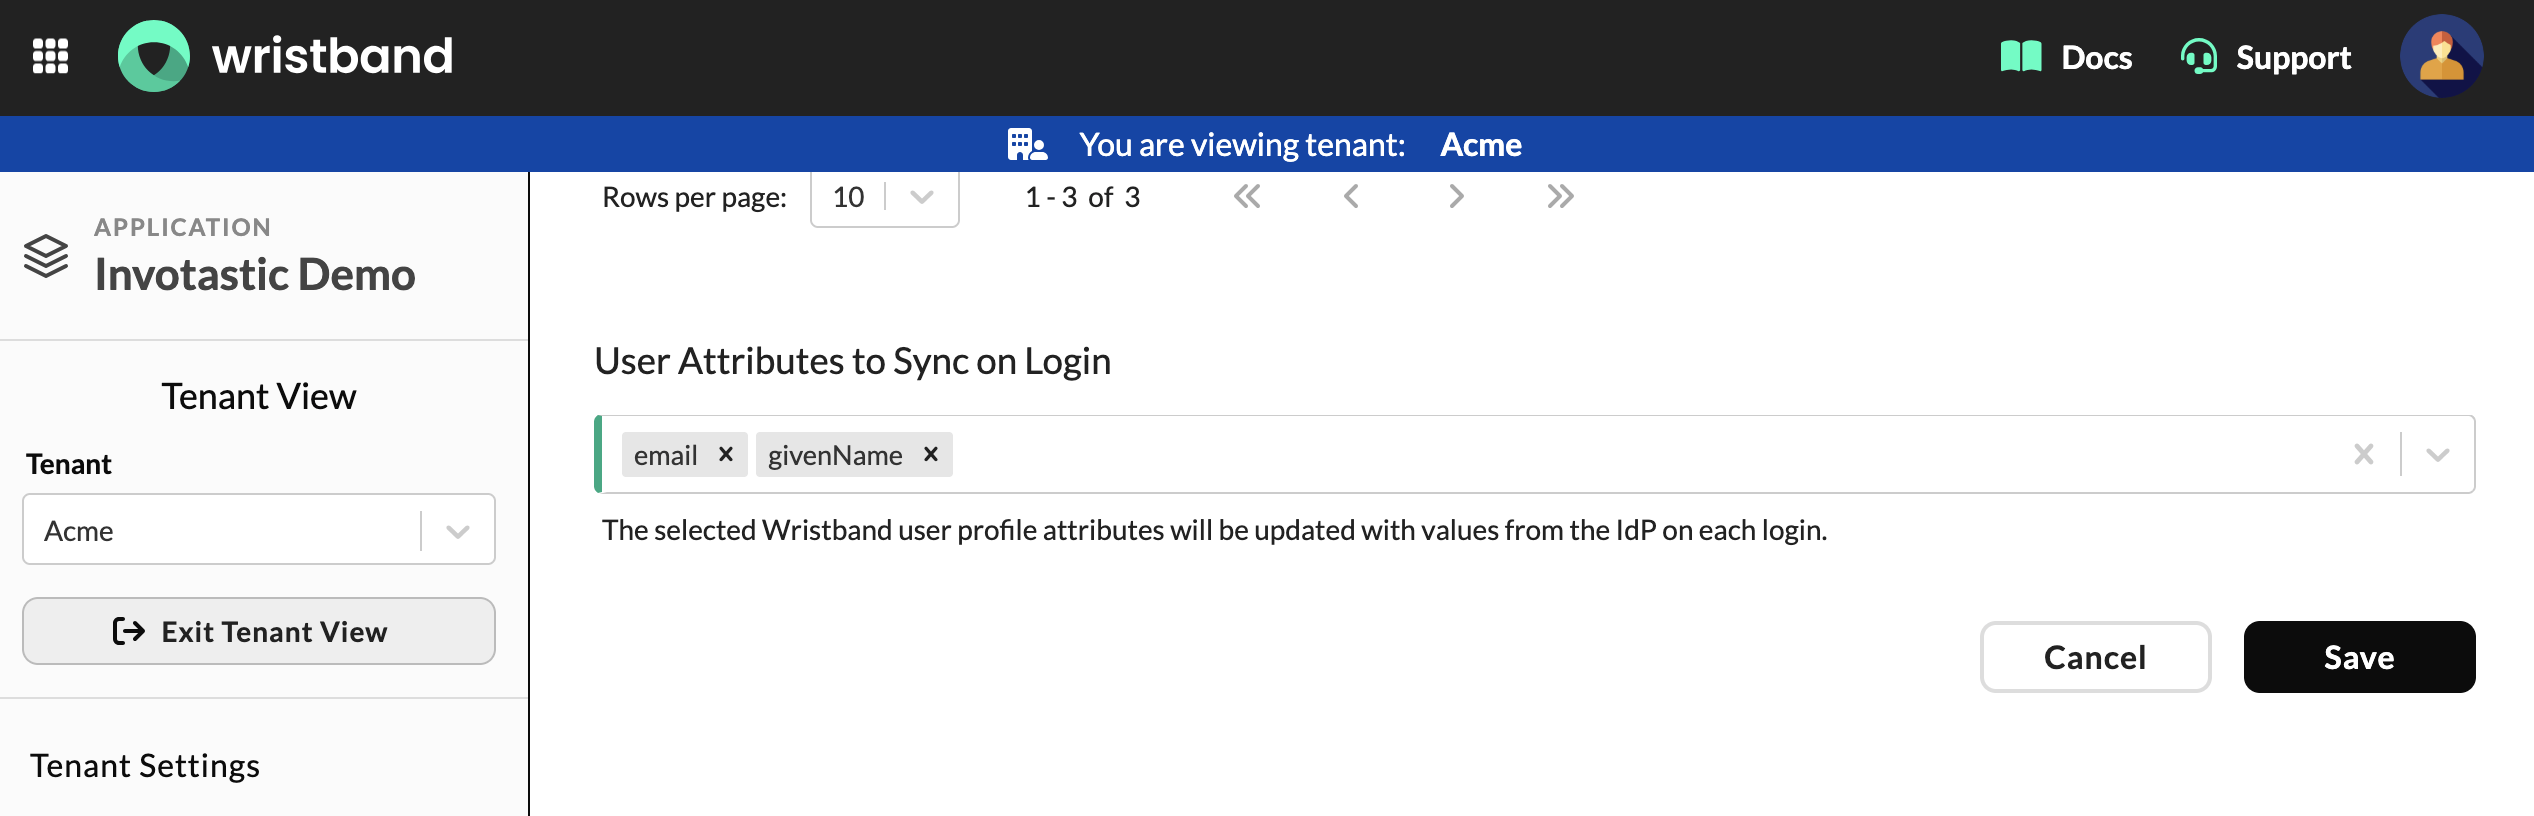Open Tenant Settings menu item
The height and width of the screenshot is (816, 2534).
coord(145,766)
